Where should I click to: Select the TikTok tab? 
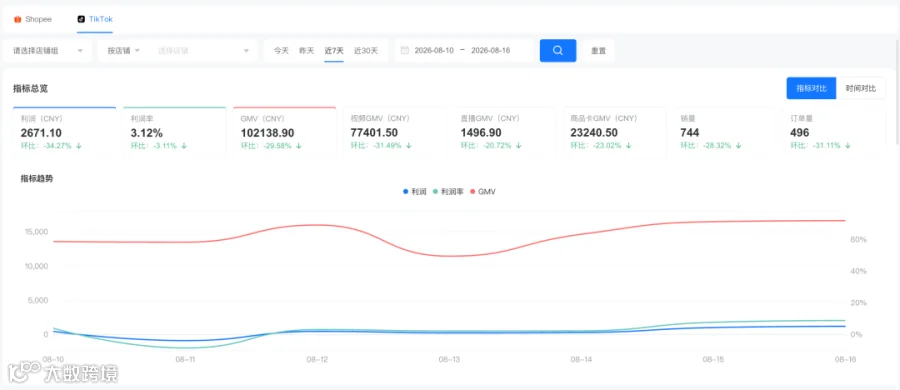pyautogui.click(x=95, y=19)
